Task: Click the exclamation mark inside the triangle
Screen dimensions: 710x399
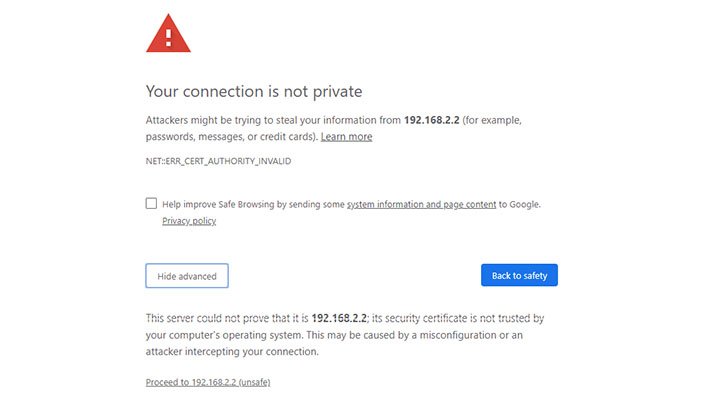Action: coord(168,38)
